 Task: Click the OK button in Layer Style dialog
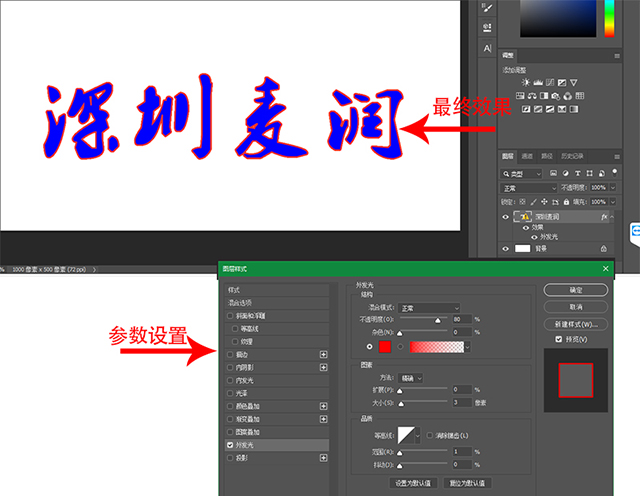(576, 290)
